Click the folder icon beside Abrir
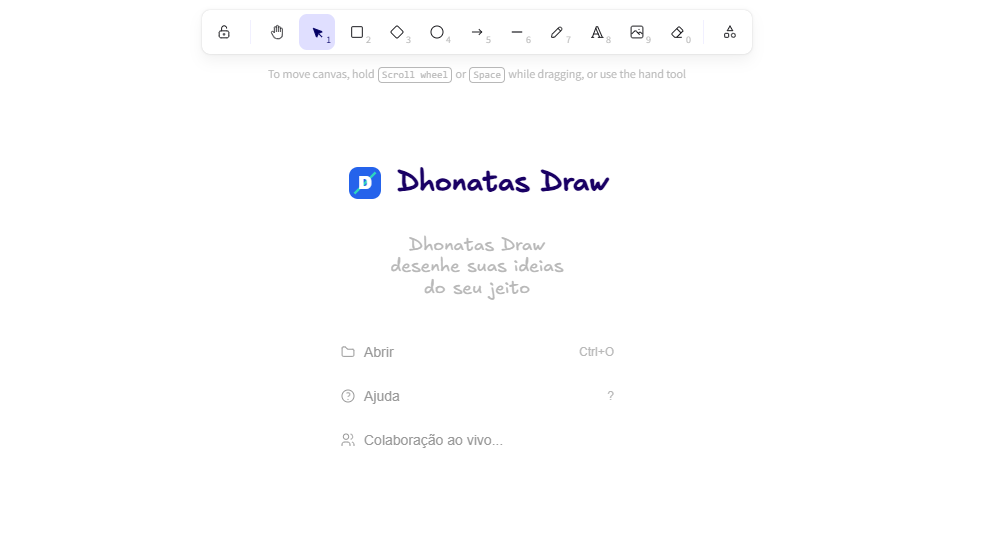This screenshot has width=984, height=546. (348, 352)
